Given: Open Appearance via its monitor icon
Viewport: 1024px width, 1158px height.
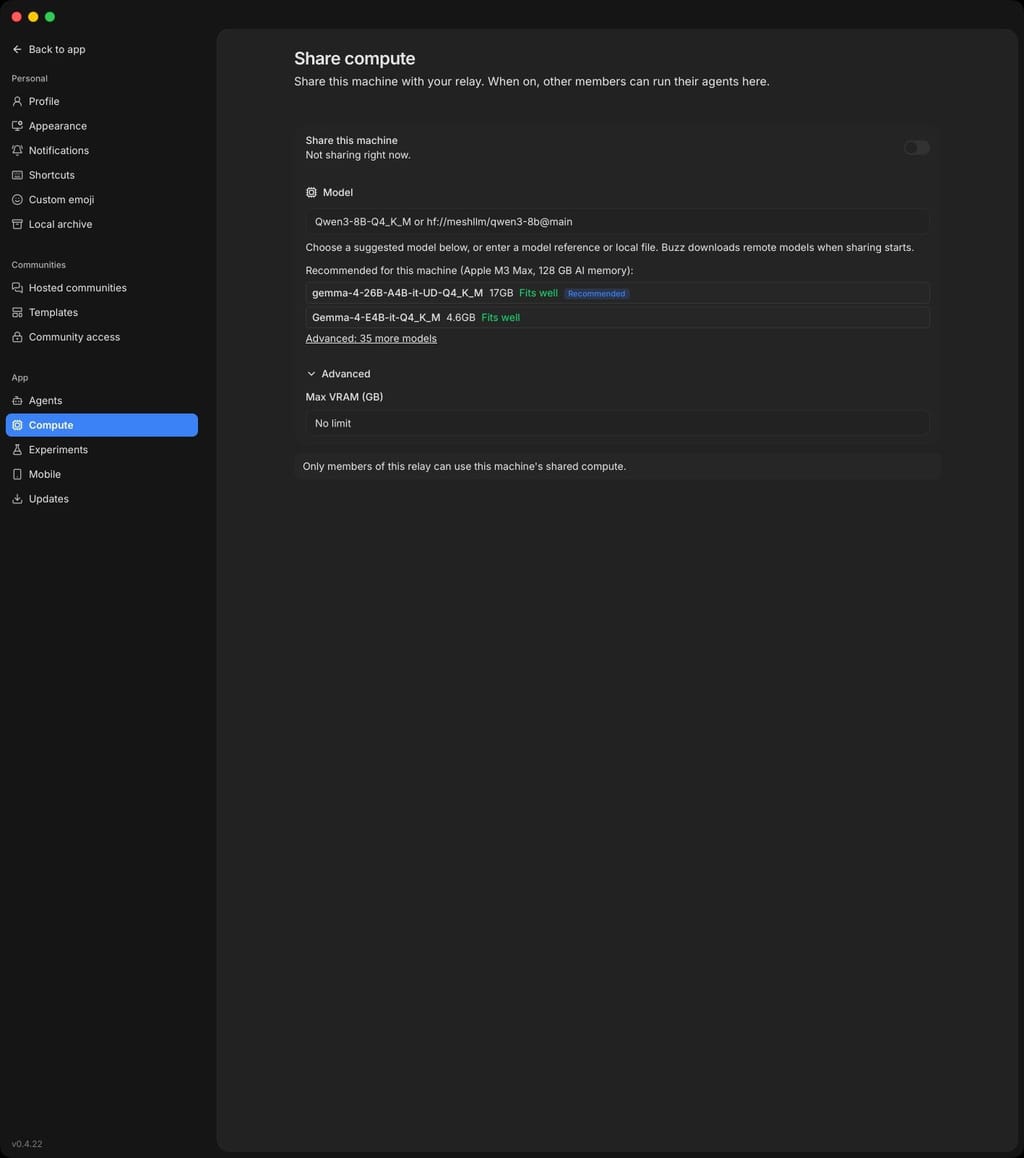Looking at the screenshot, I should (x=17, y=126).
